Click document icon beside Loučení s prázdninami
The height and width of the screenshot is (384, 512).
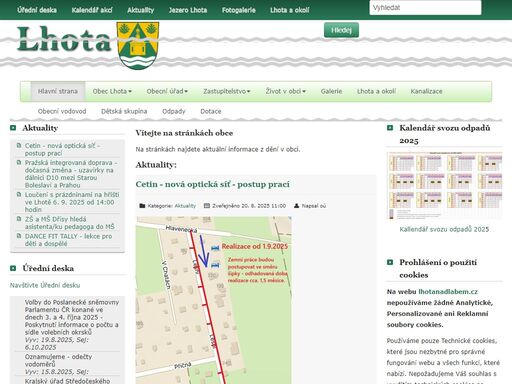(x=19, y=194)
